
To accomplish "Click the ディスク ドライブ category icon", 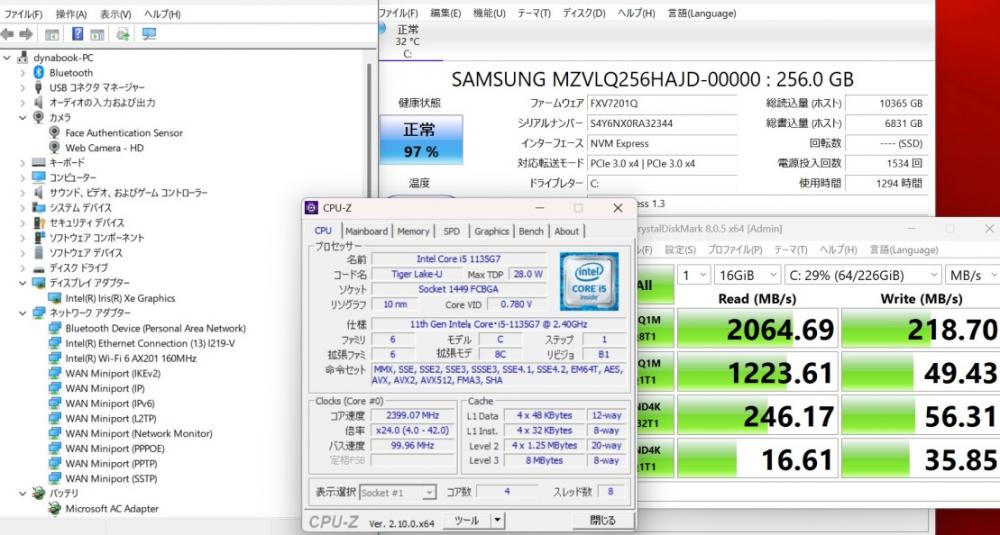I will pos(38,268).
